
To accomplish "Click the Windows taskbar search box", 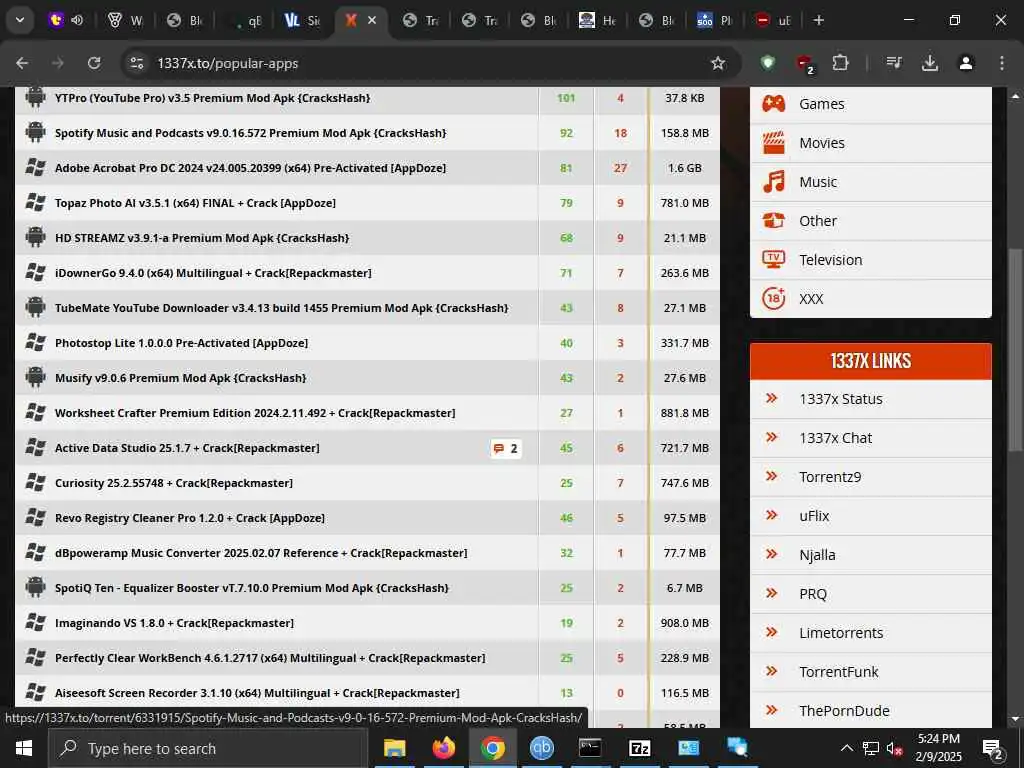I will [208, 748].
